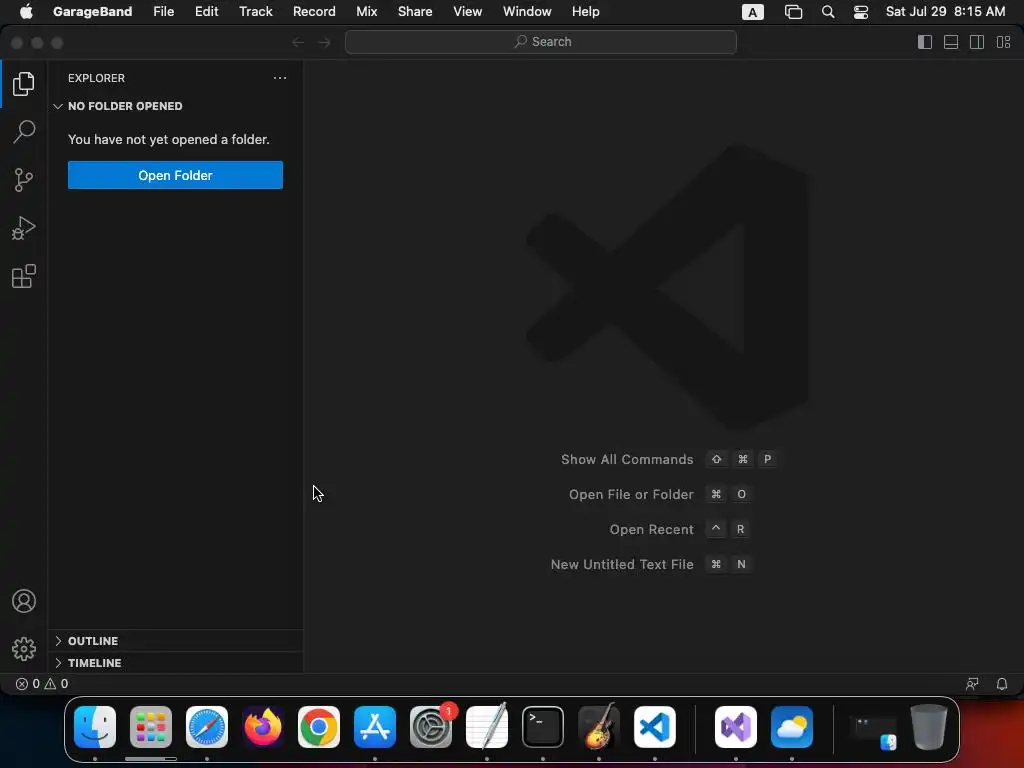The width and height of the screenshot is (1024, 768).
Task: Open the Apple menu
Action: (26, 12)
